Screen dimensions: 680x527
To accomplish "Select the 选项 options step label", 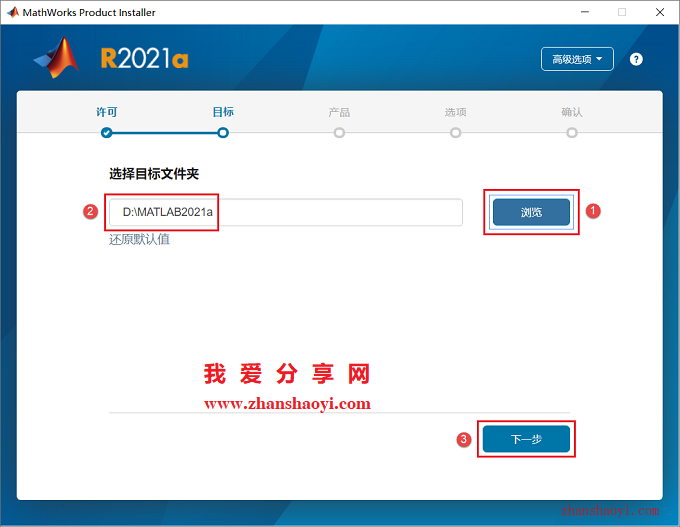I will coord(455,112).
